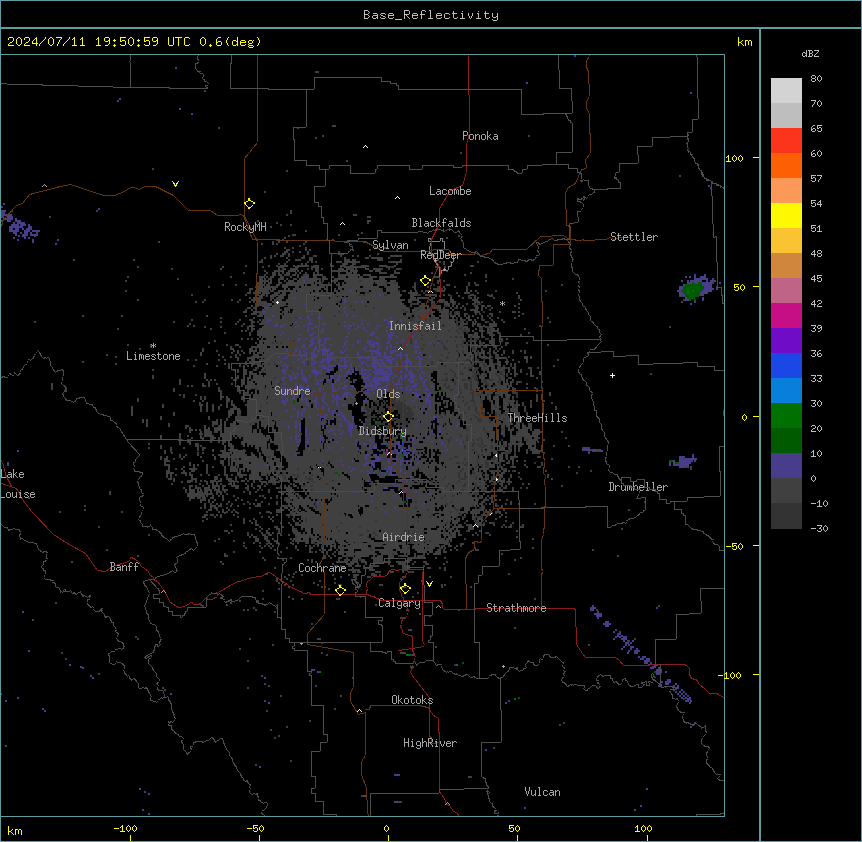Viewport: 862px width, 842px height.
Task: Click the Base_Reflectivity title
Action: coord(431,15)
